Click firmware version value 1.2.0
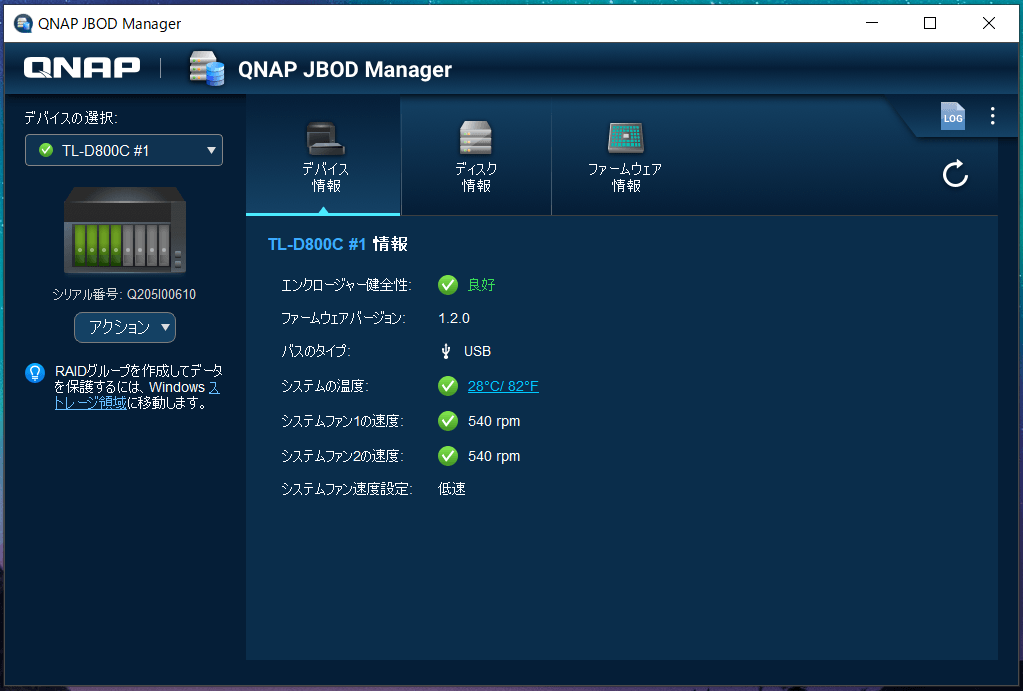This screenshot has height=691, width=1023. pos(454,318)
